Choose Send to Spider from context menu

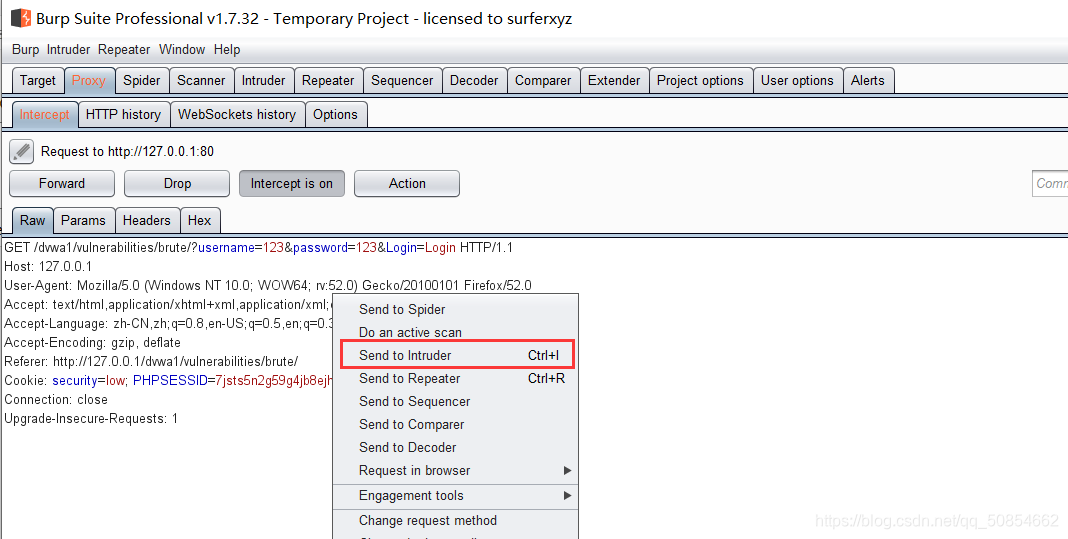455,309
